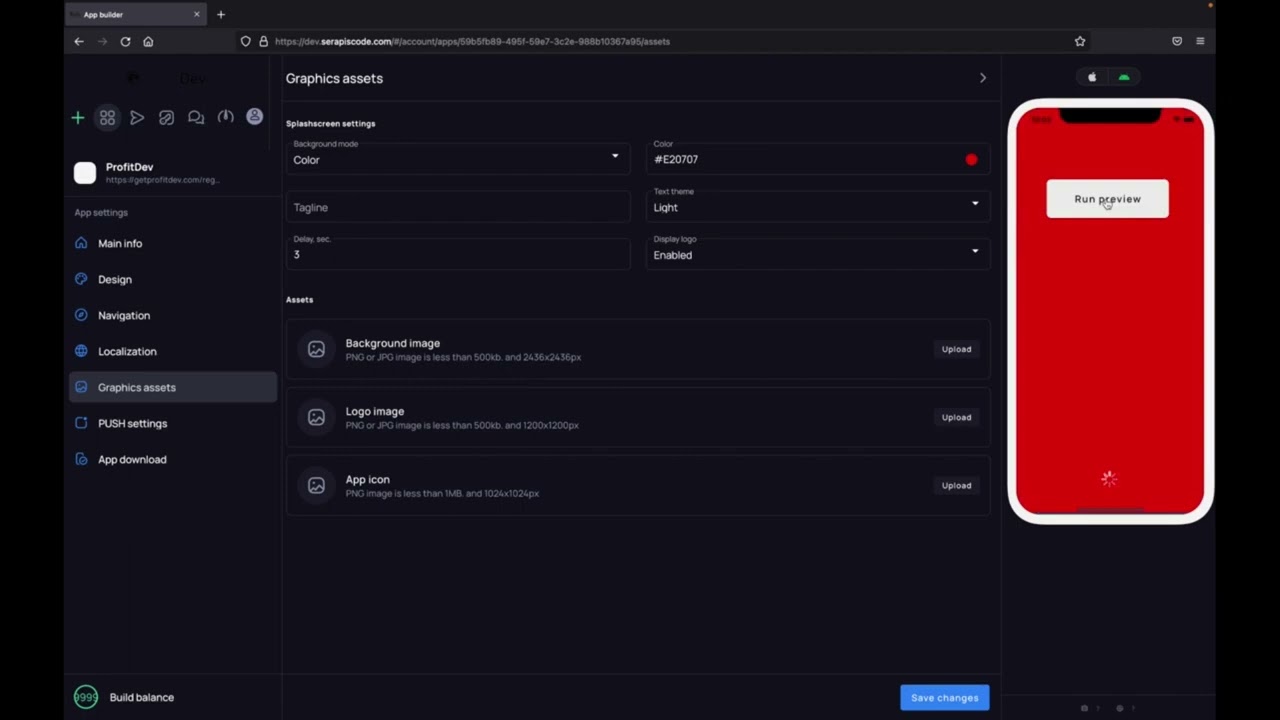Click the Tagline input field

(x=458, y=207)
